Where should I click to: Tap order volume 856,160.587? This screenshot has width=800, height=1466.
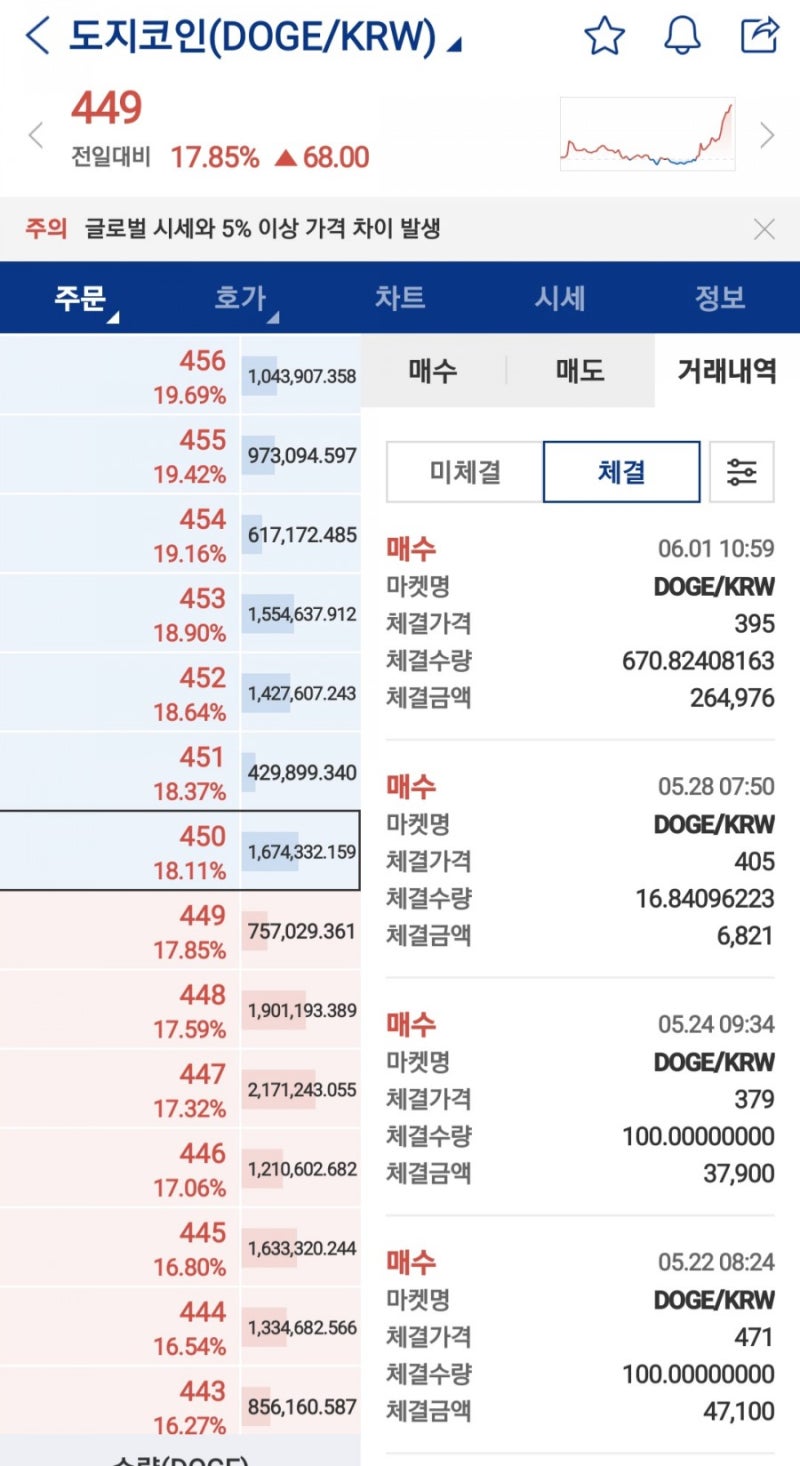pyautogui.click(x=302, y=1407)
